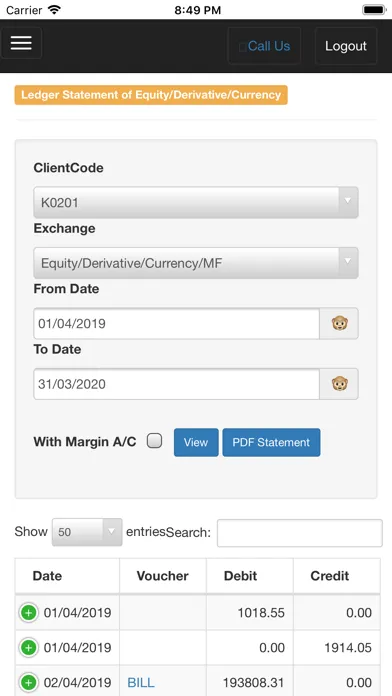This screenshot has width=392, height=696.
Task: Click the To Date text field
Action: coord(177,384)
